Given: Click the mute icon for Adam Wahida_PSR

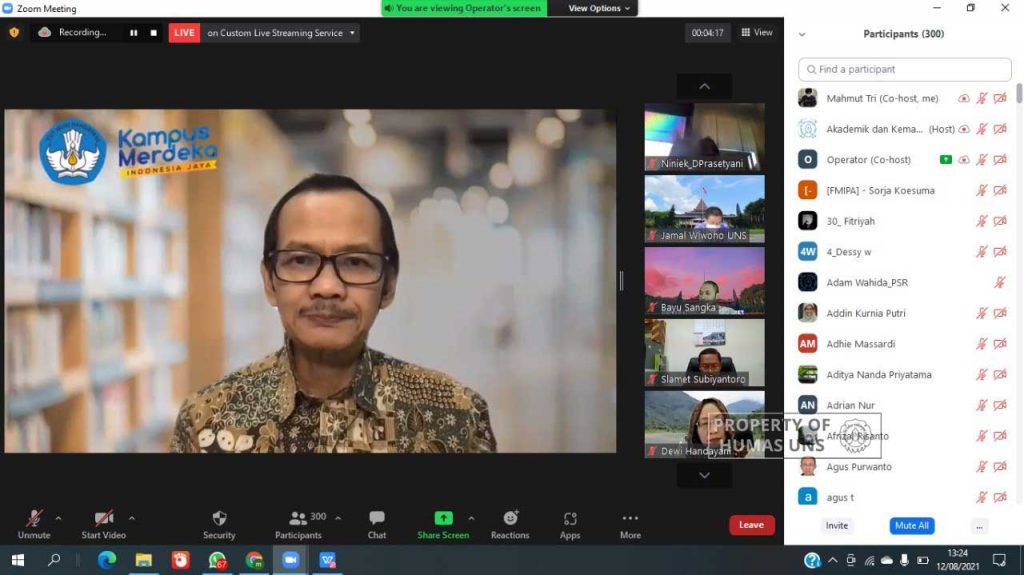Looking at the screenshot, I should [1000, 283].
